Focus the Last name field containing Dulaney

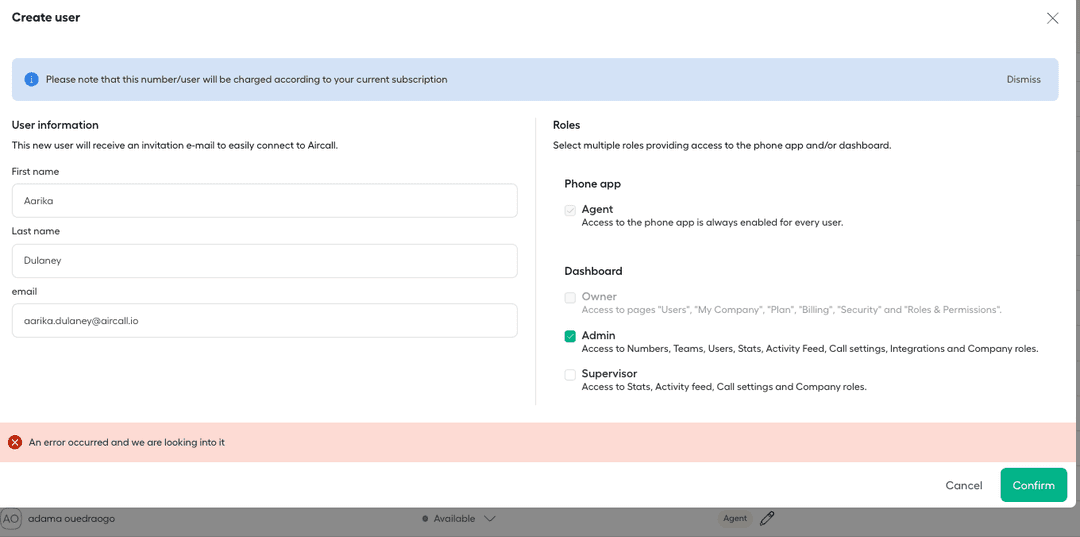click(x=264, y=261)
